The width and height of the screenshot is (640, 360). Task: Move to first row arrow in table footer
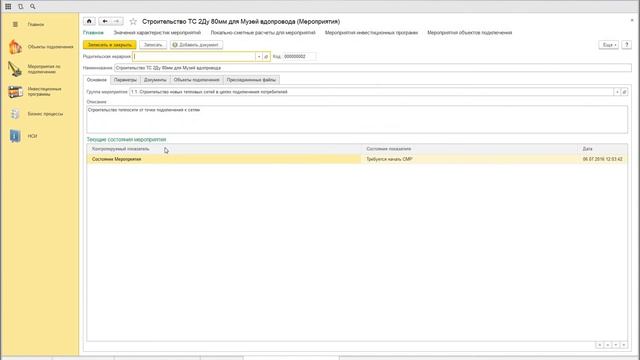600,345
